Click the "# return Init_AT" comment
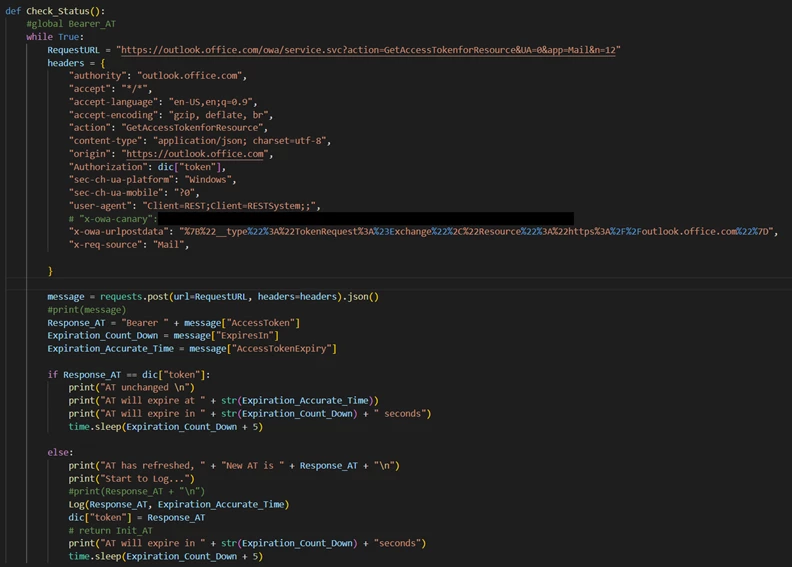 (x=111, y=530)
